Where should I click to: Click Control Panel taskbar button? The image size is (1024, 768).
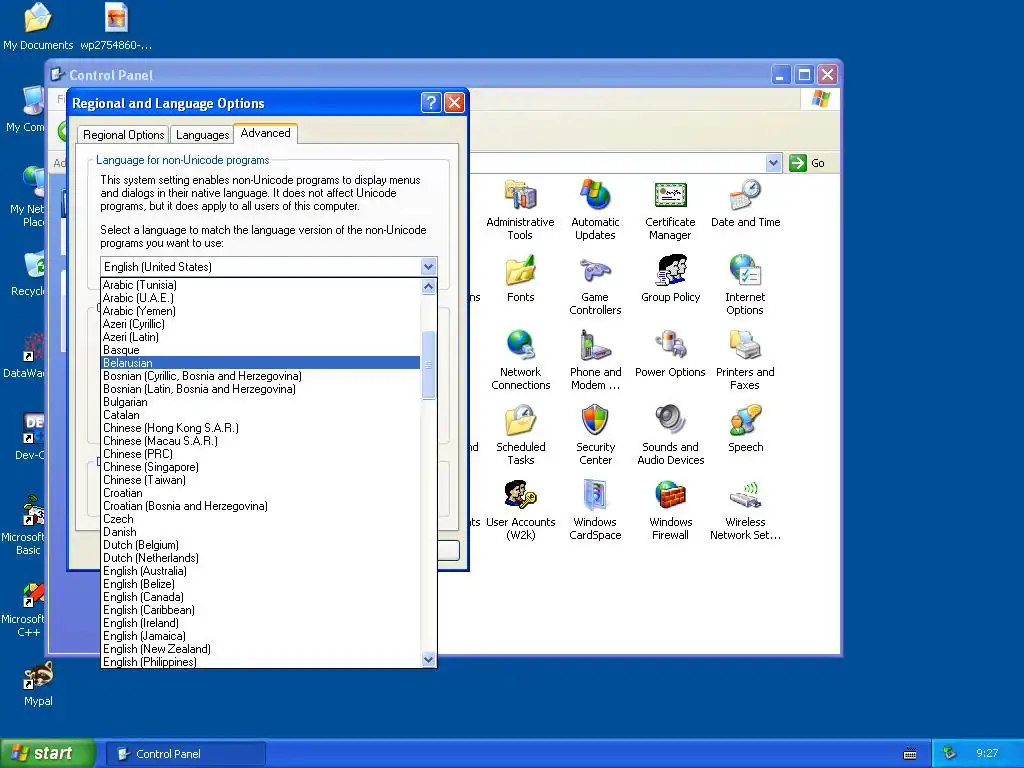tap(185, 754)
